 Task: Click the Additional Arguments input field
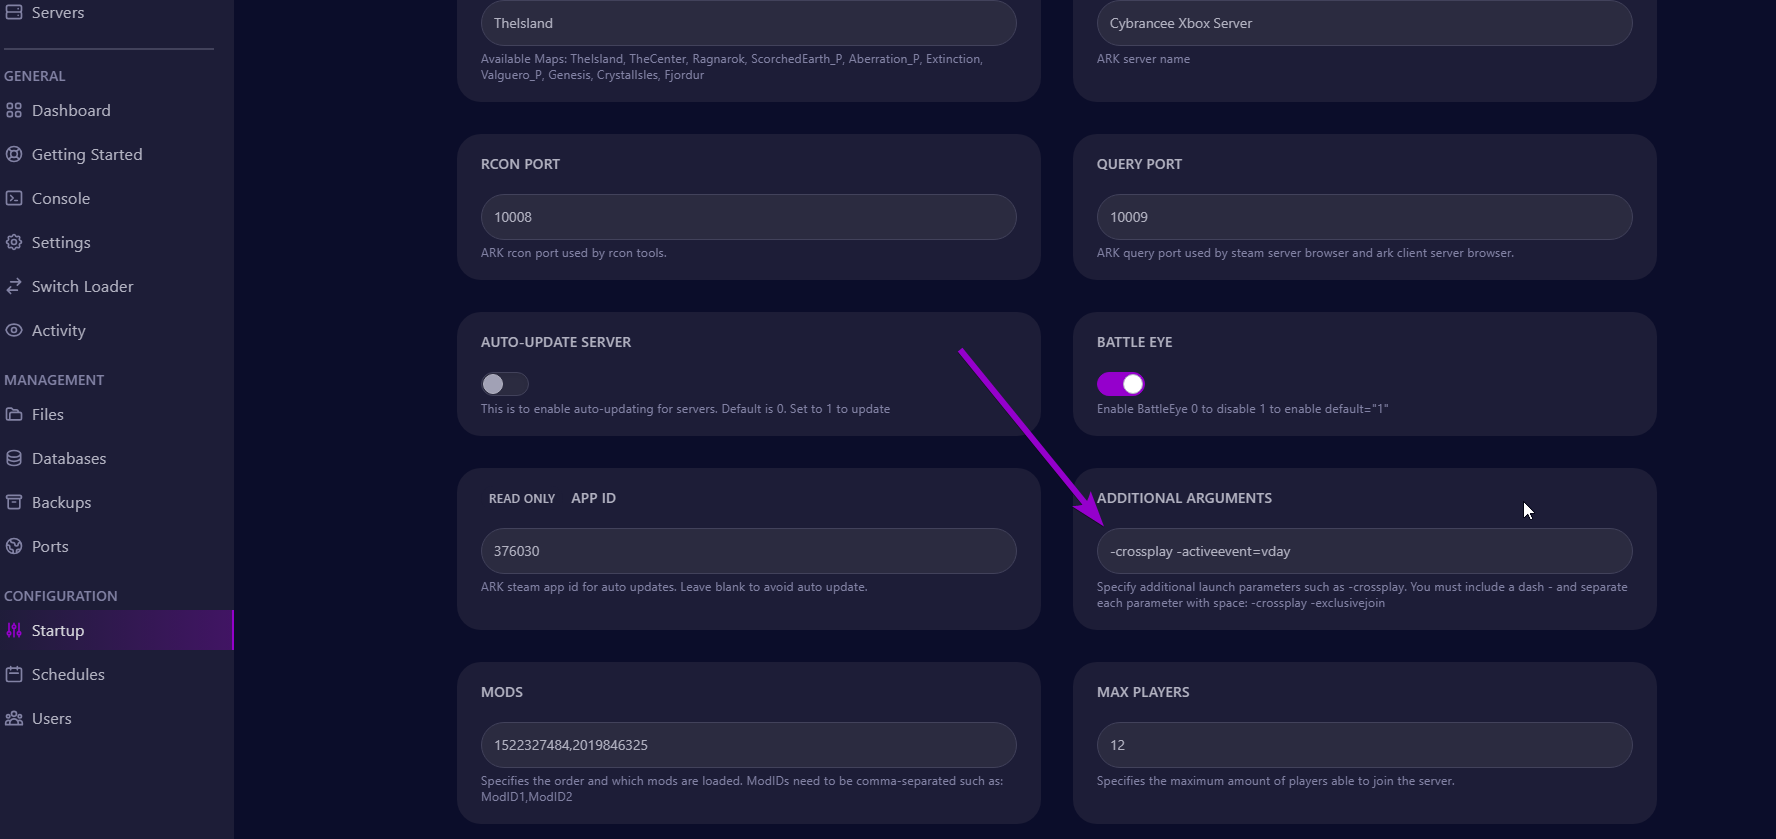coord(1364,551)
